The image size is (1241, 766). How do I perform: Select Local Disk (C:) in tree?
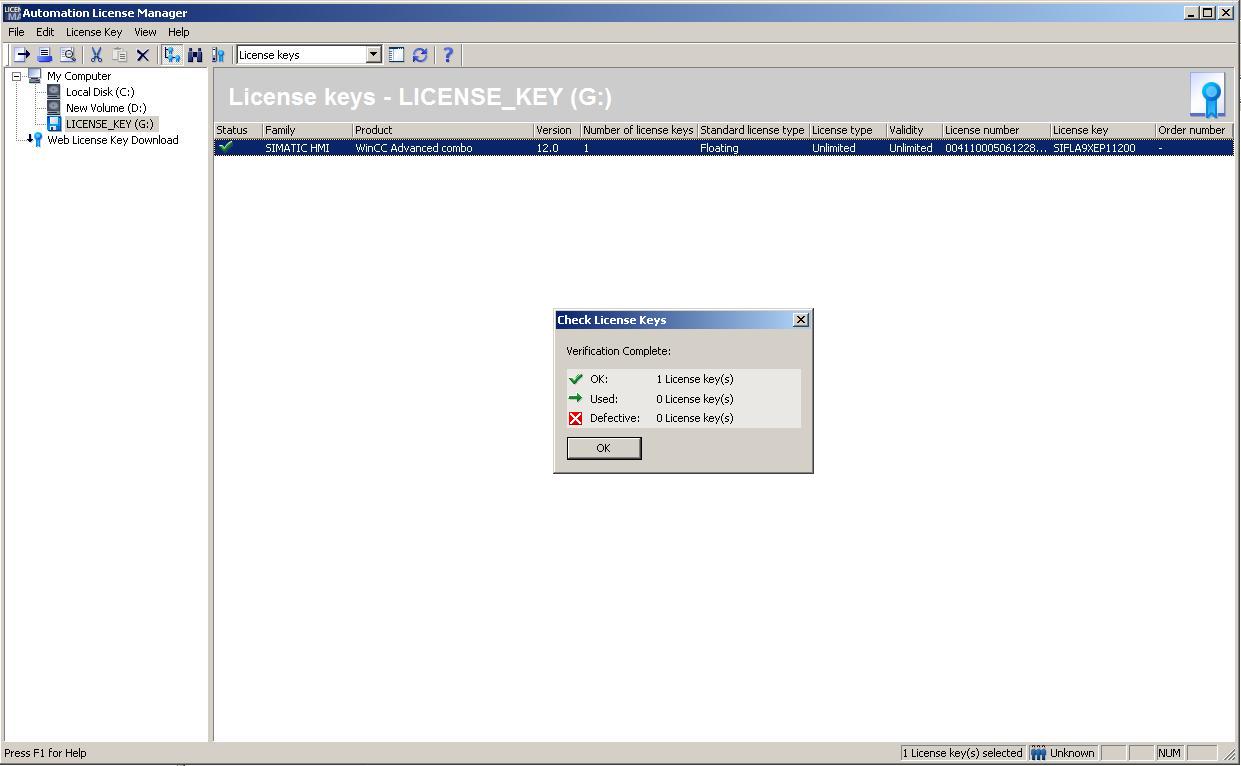click(x=99, y=92)
